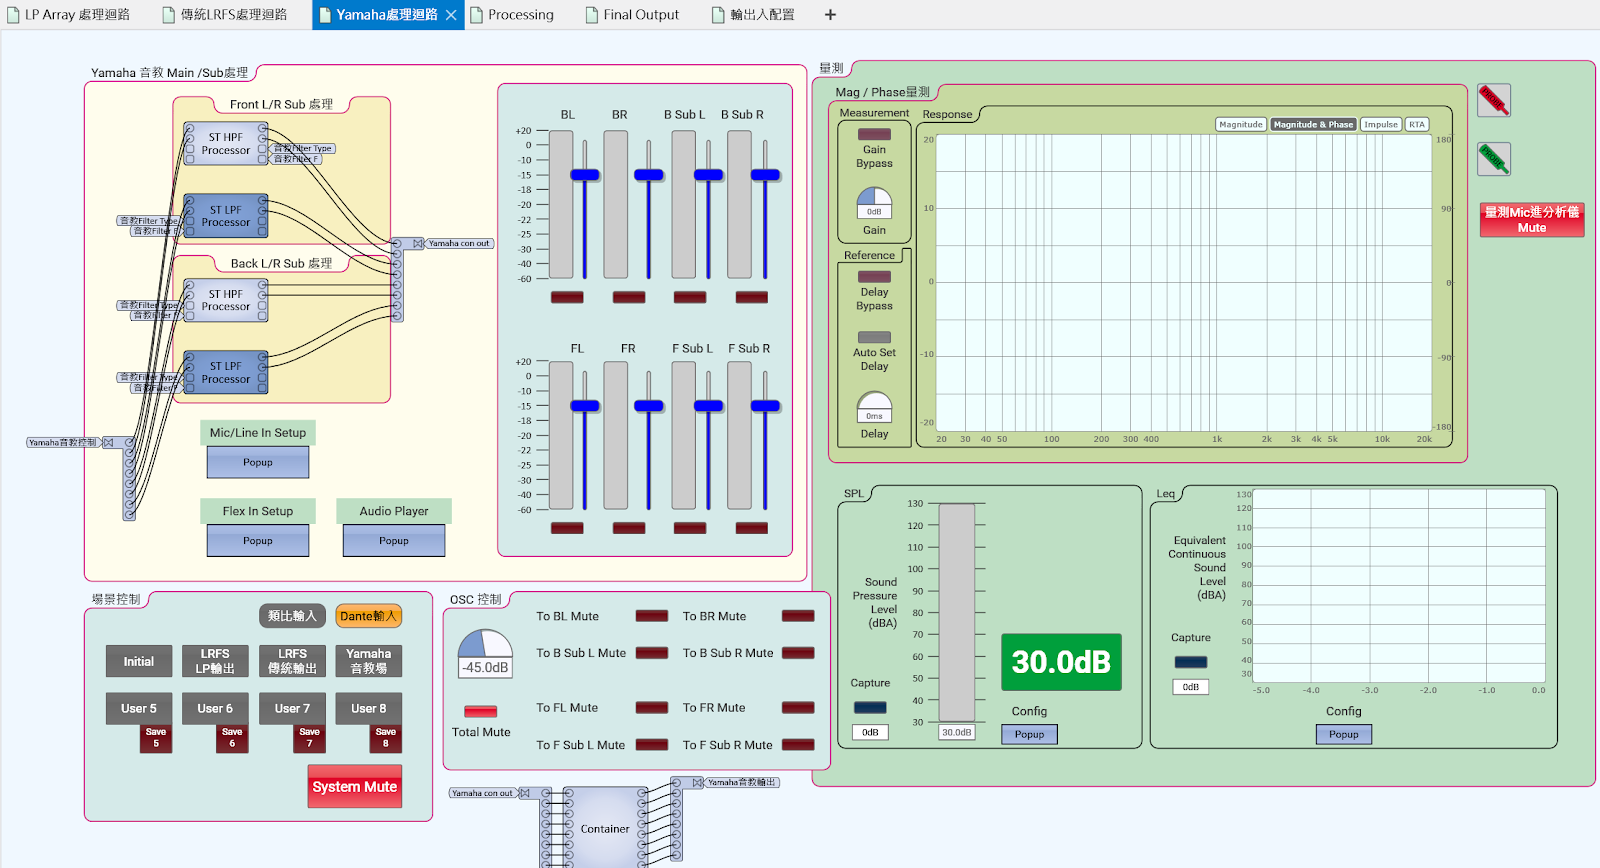
Task: Click the BL fader handle
Action: click(585, 175)
